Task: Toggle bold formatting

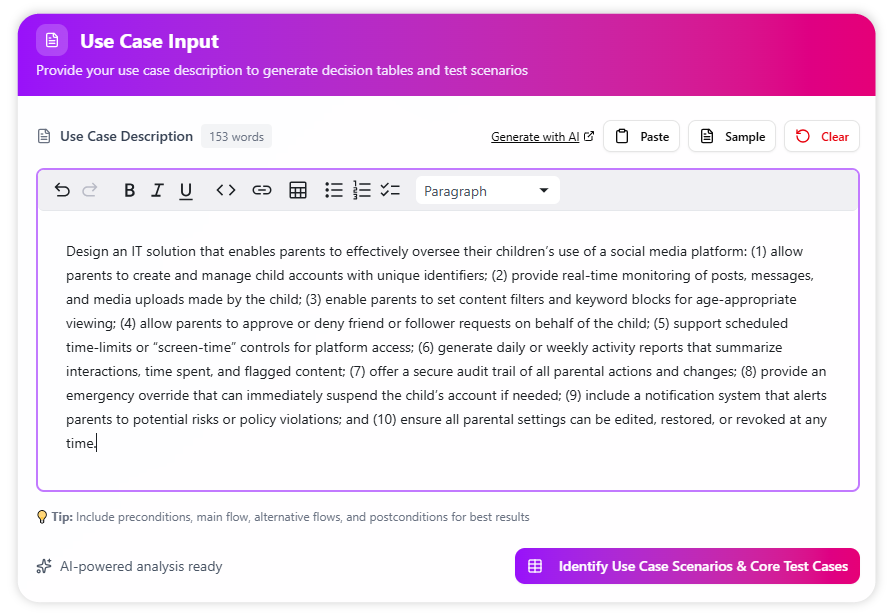Action: pos(129,191)
